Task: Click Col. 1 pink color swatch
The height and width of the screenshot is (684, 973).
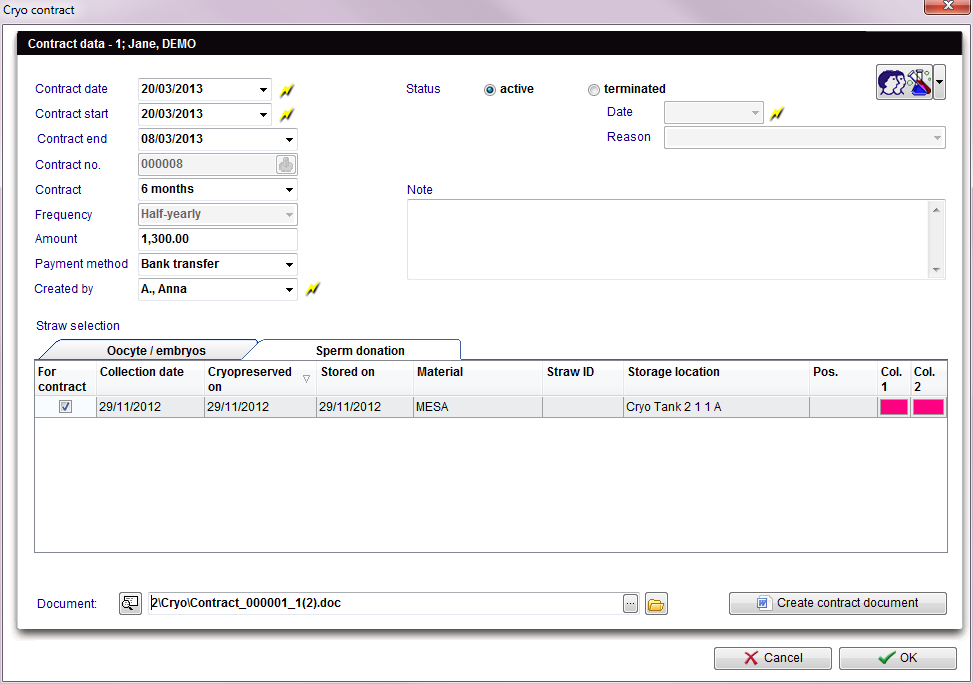Action: pyautogui.click(x=894, y=407)
